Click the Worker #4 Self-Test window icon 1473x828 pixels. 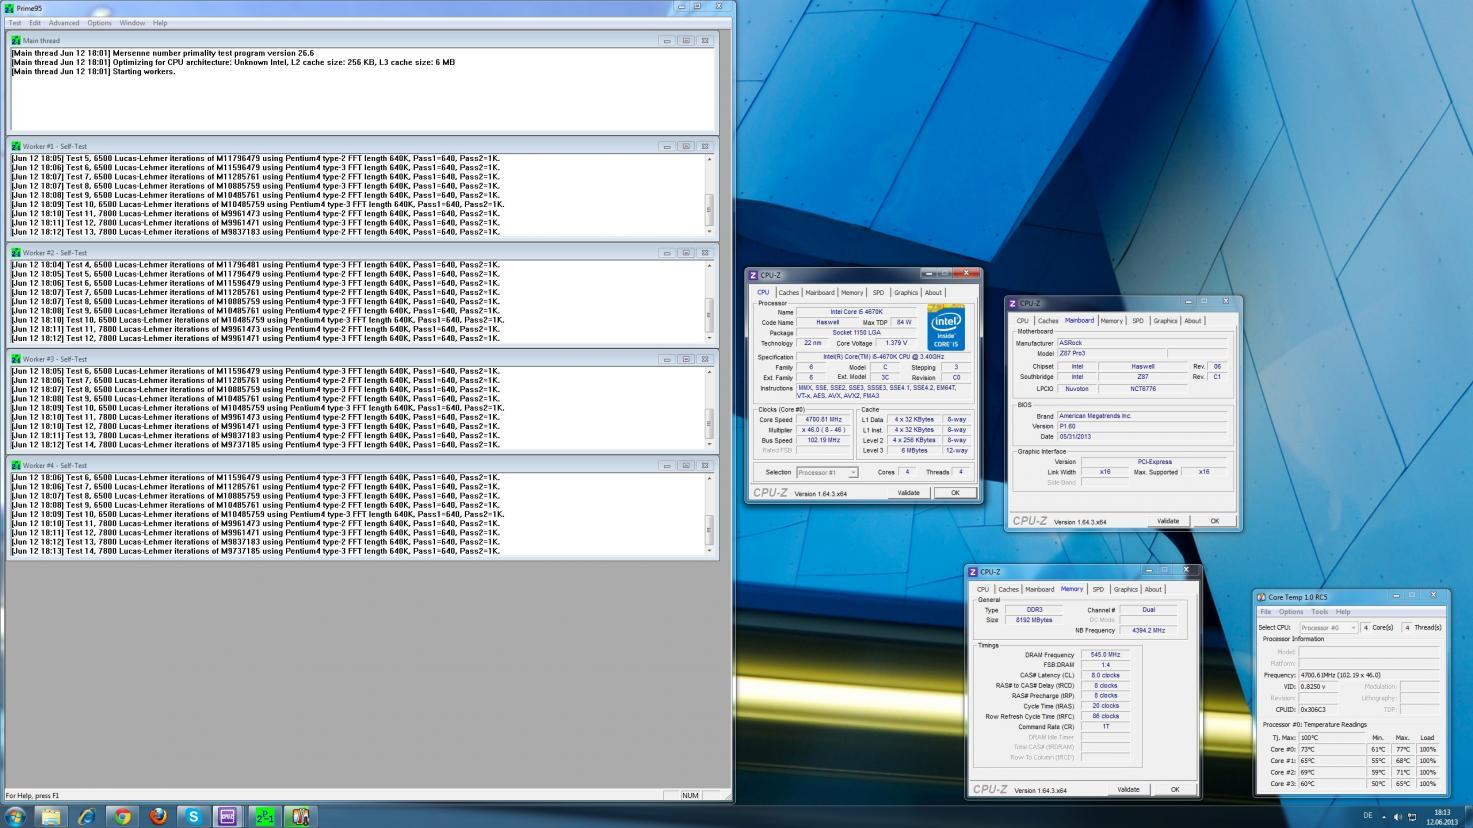tap(16, 465)
